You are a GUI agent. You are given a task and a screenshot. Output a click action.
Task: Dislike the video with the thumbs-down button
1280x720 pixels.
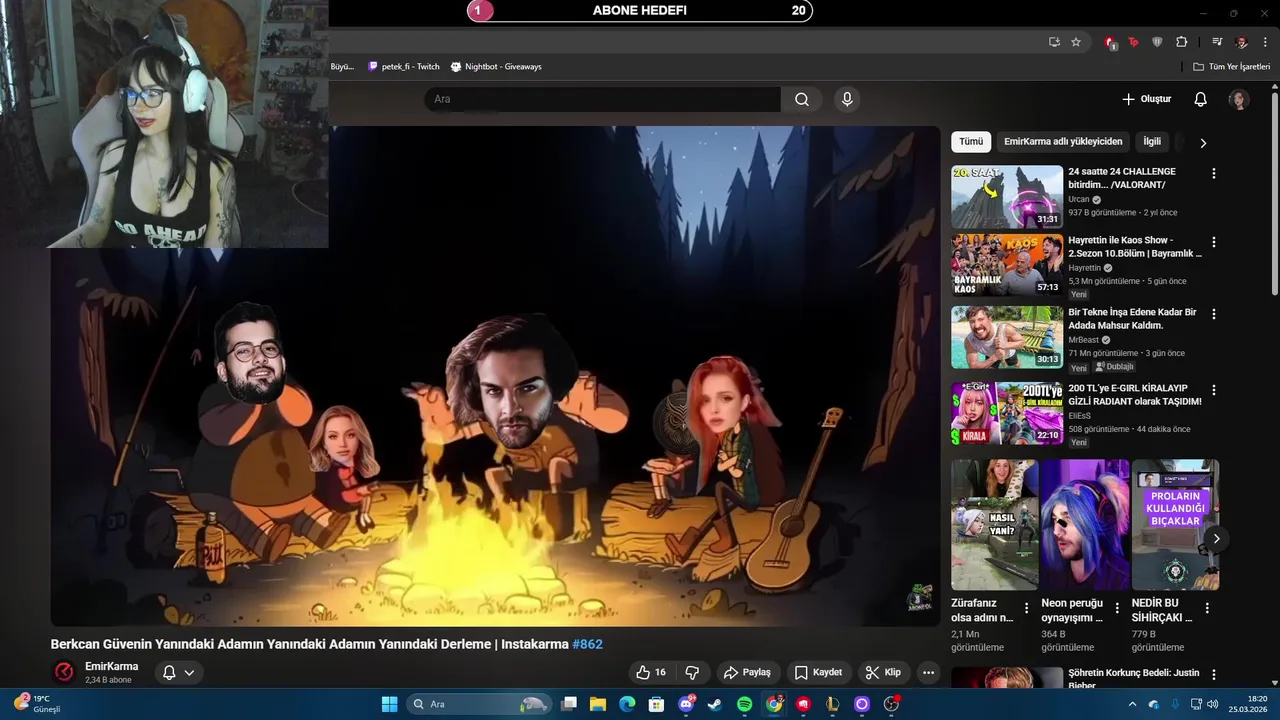coord(691,672)
